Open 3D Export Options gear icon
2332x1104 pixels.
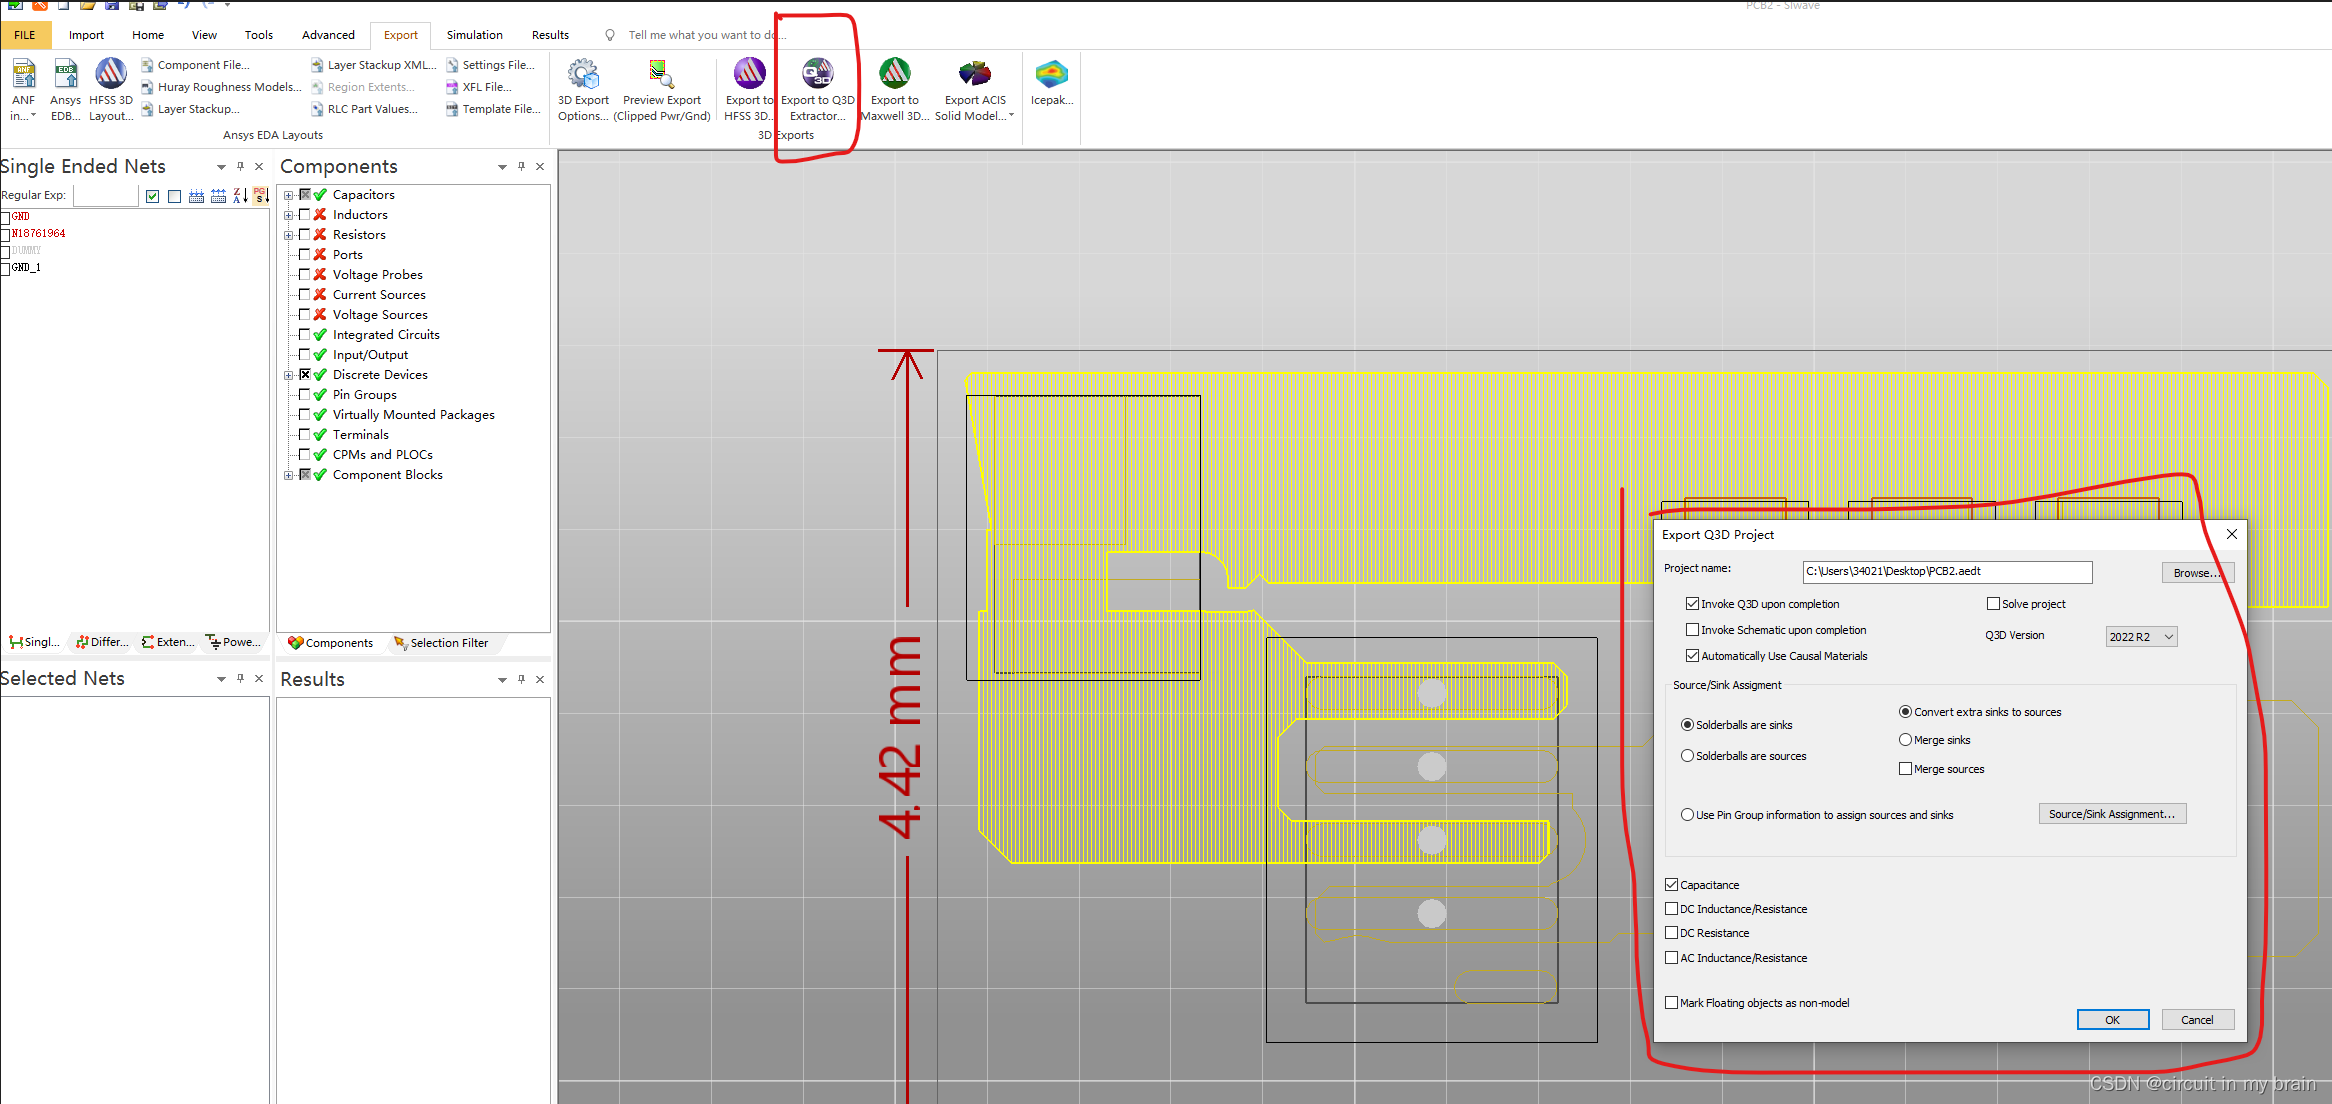tap(583, 74)
